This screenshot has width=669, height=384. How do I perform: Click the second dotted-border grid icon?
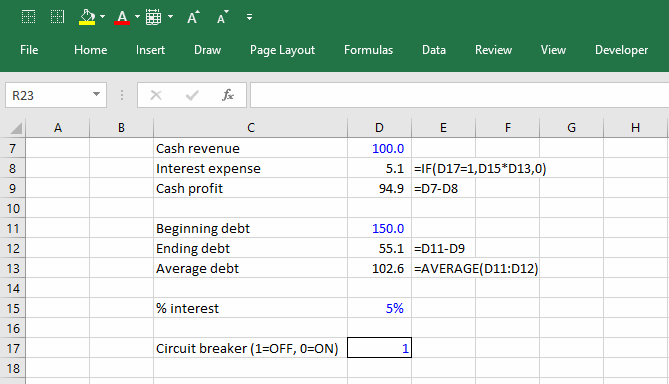[57, 17]
